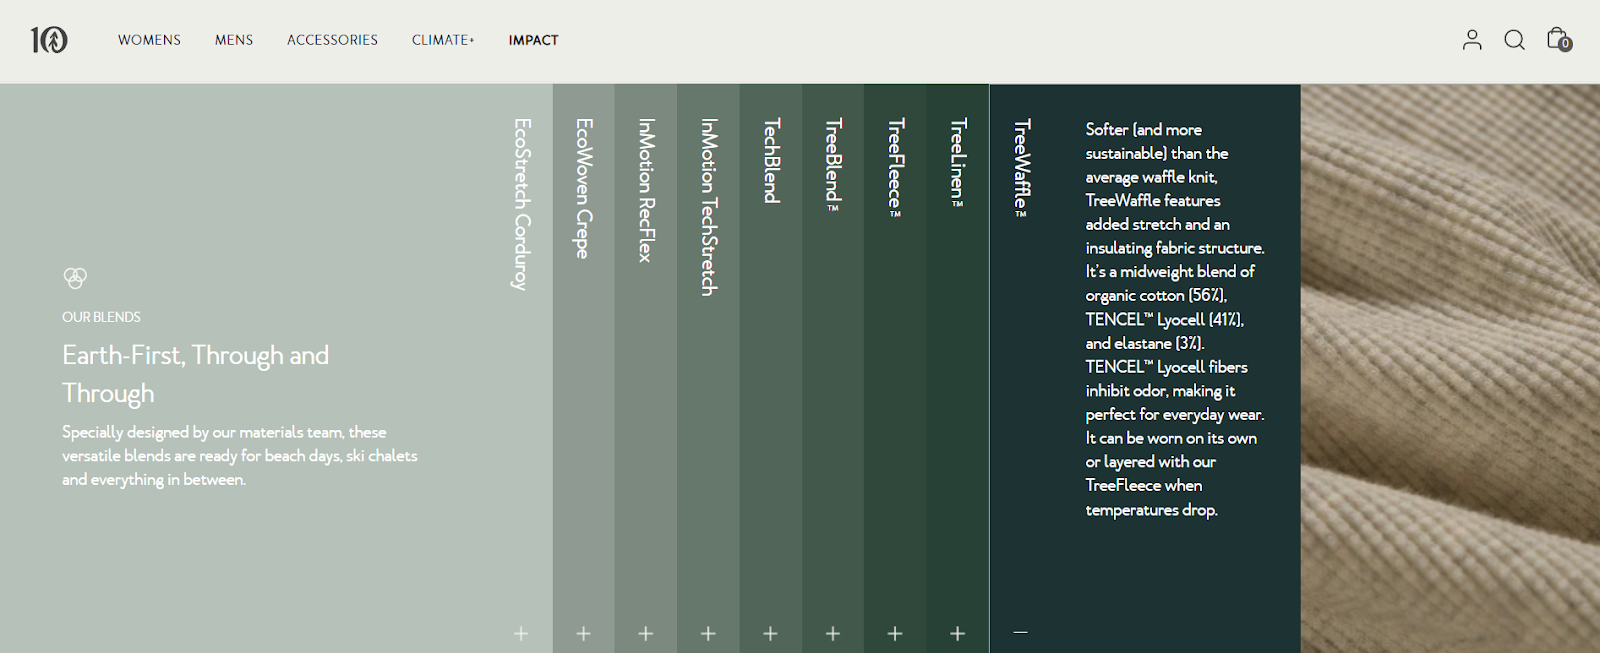Expand the TechBlend plus icon

point(770,633)
